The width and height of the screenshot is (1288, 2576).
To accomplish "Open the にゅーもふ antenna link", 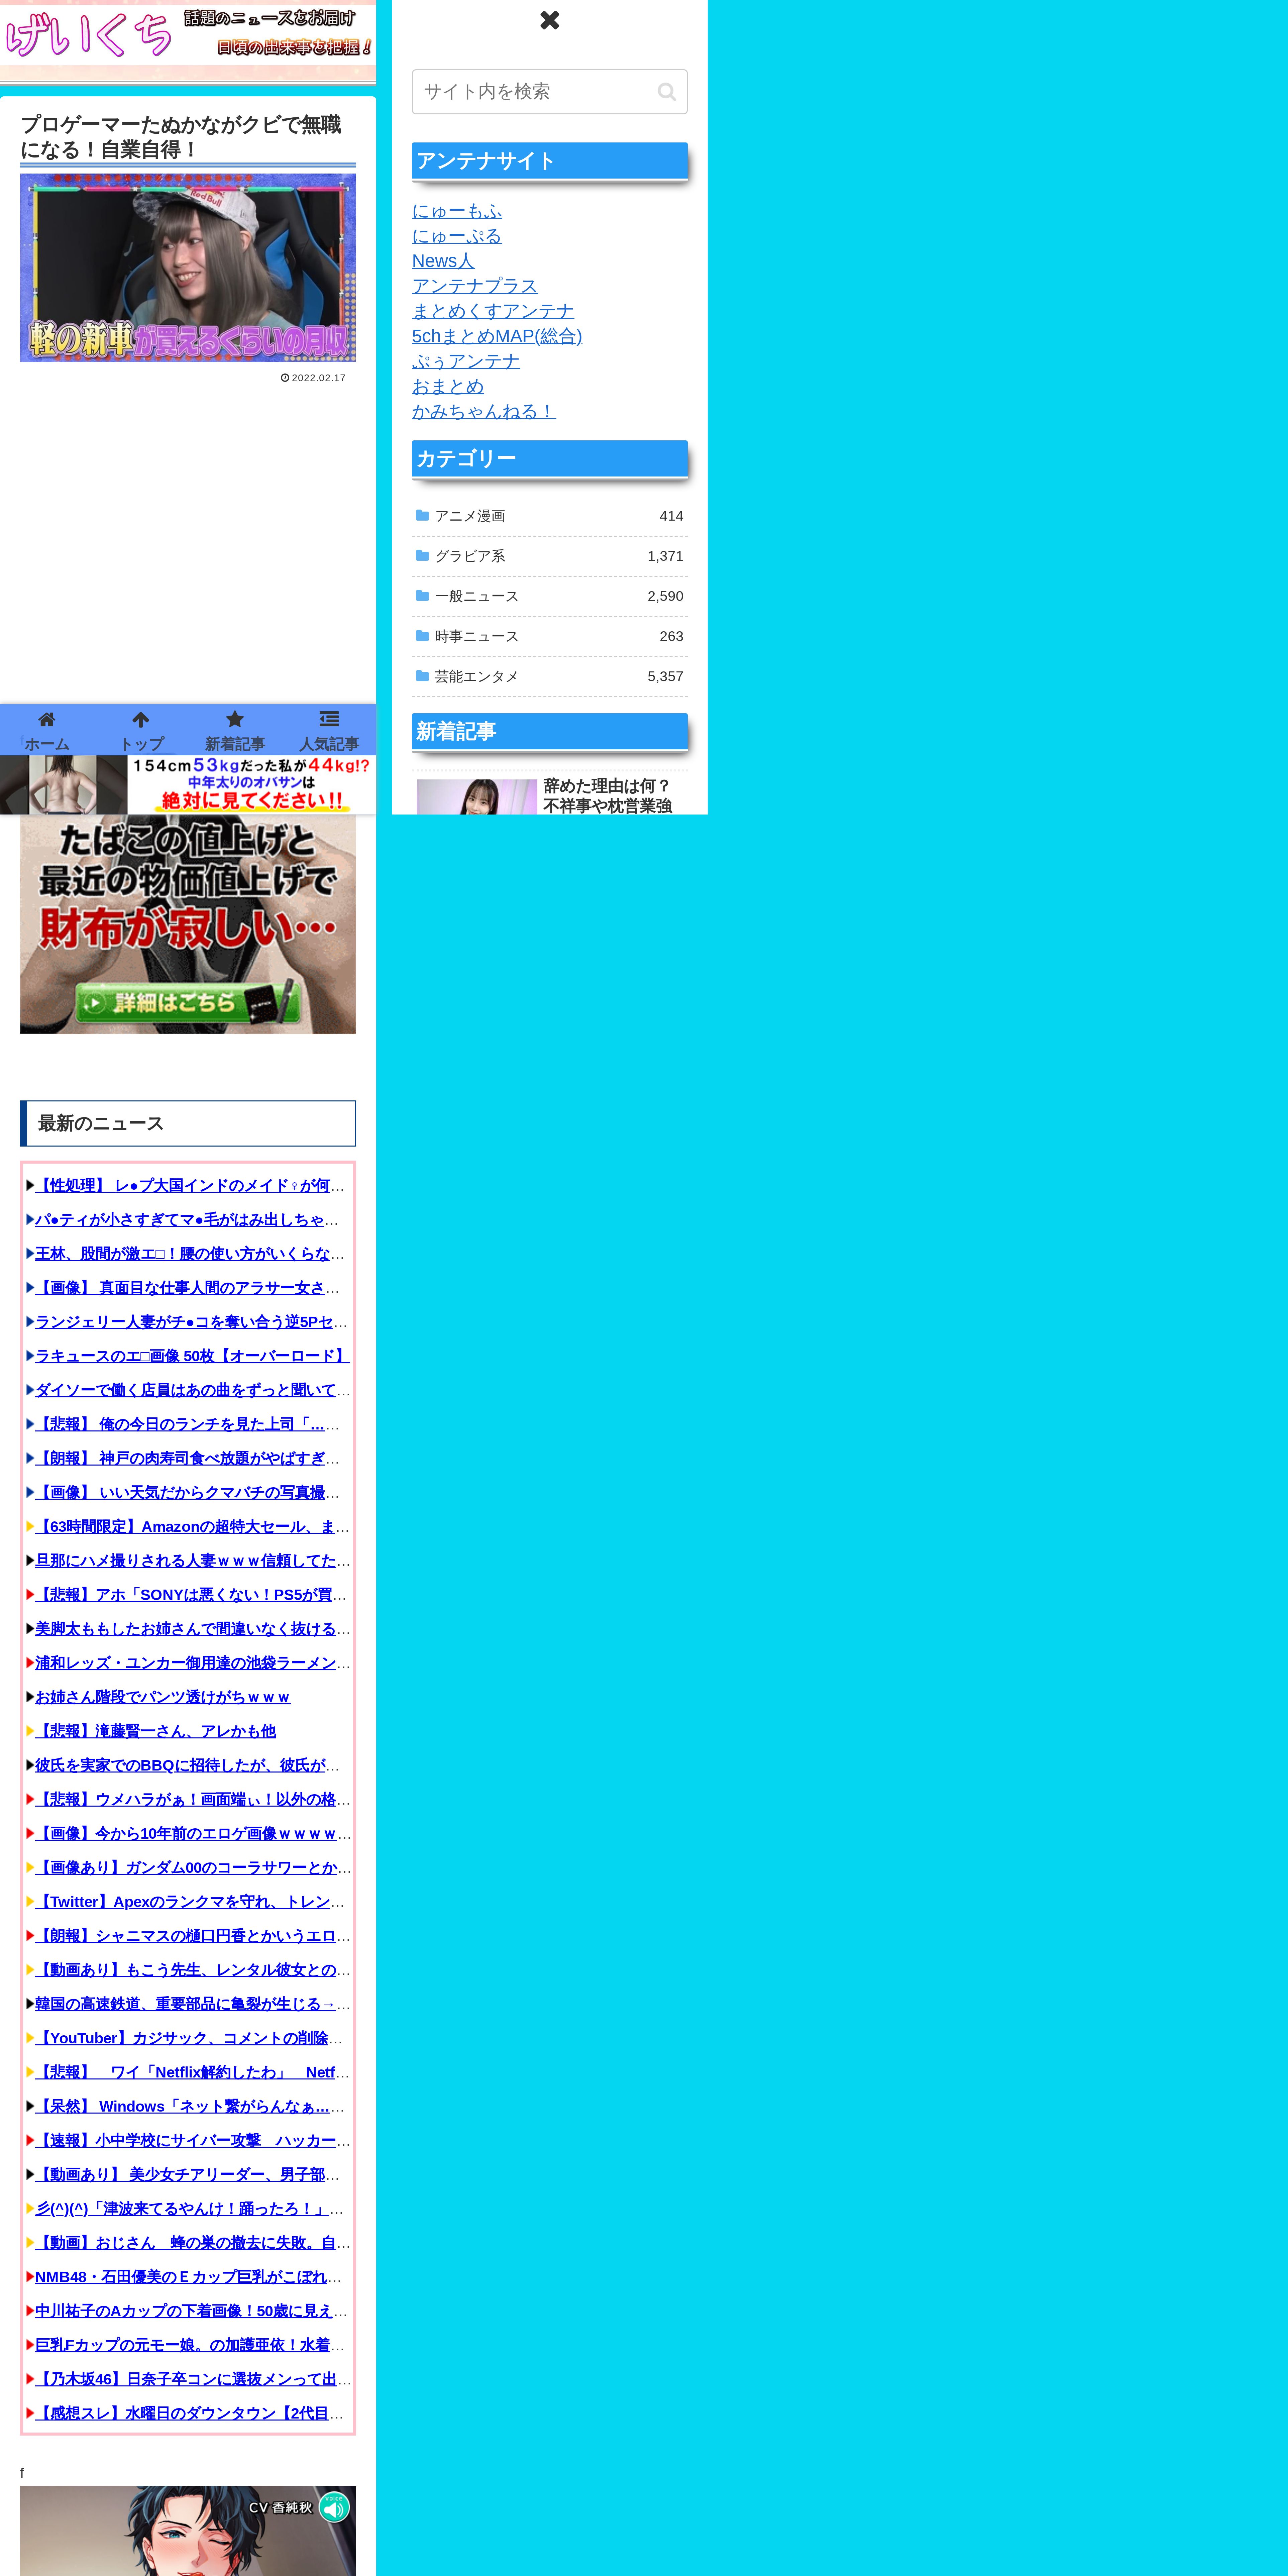I will [457, 211].
